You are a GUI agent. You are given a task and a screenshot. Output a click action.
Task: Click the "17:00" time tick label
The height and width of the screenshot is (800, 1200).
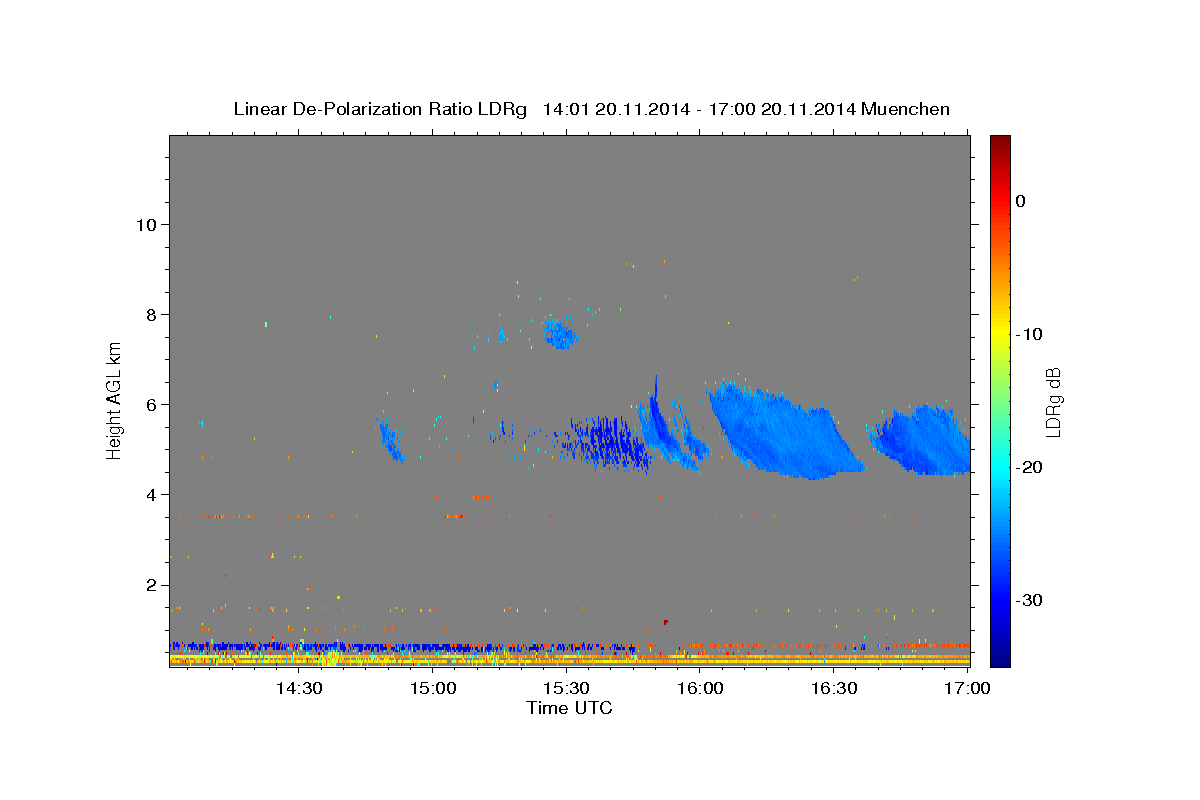[967, 688]
